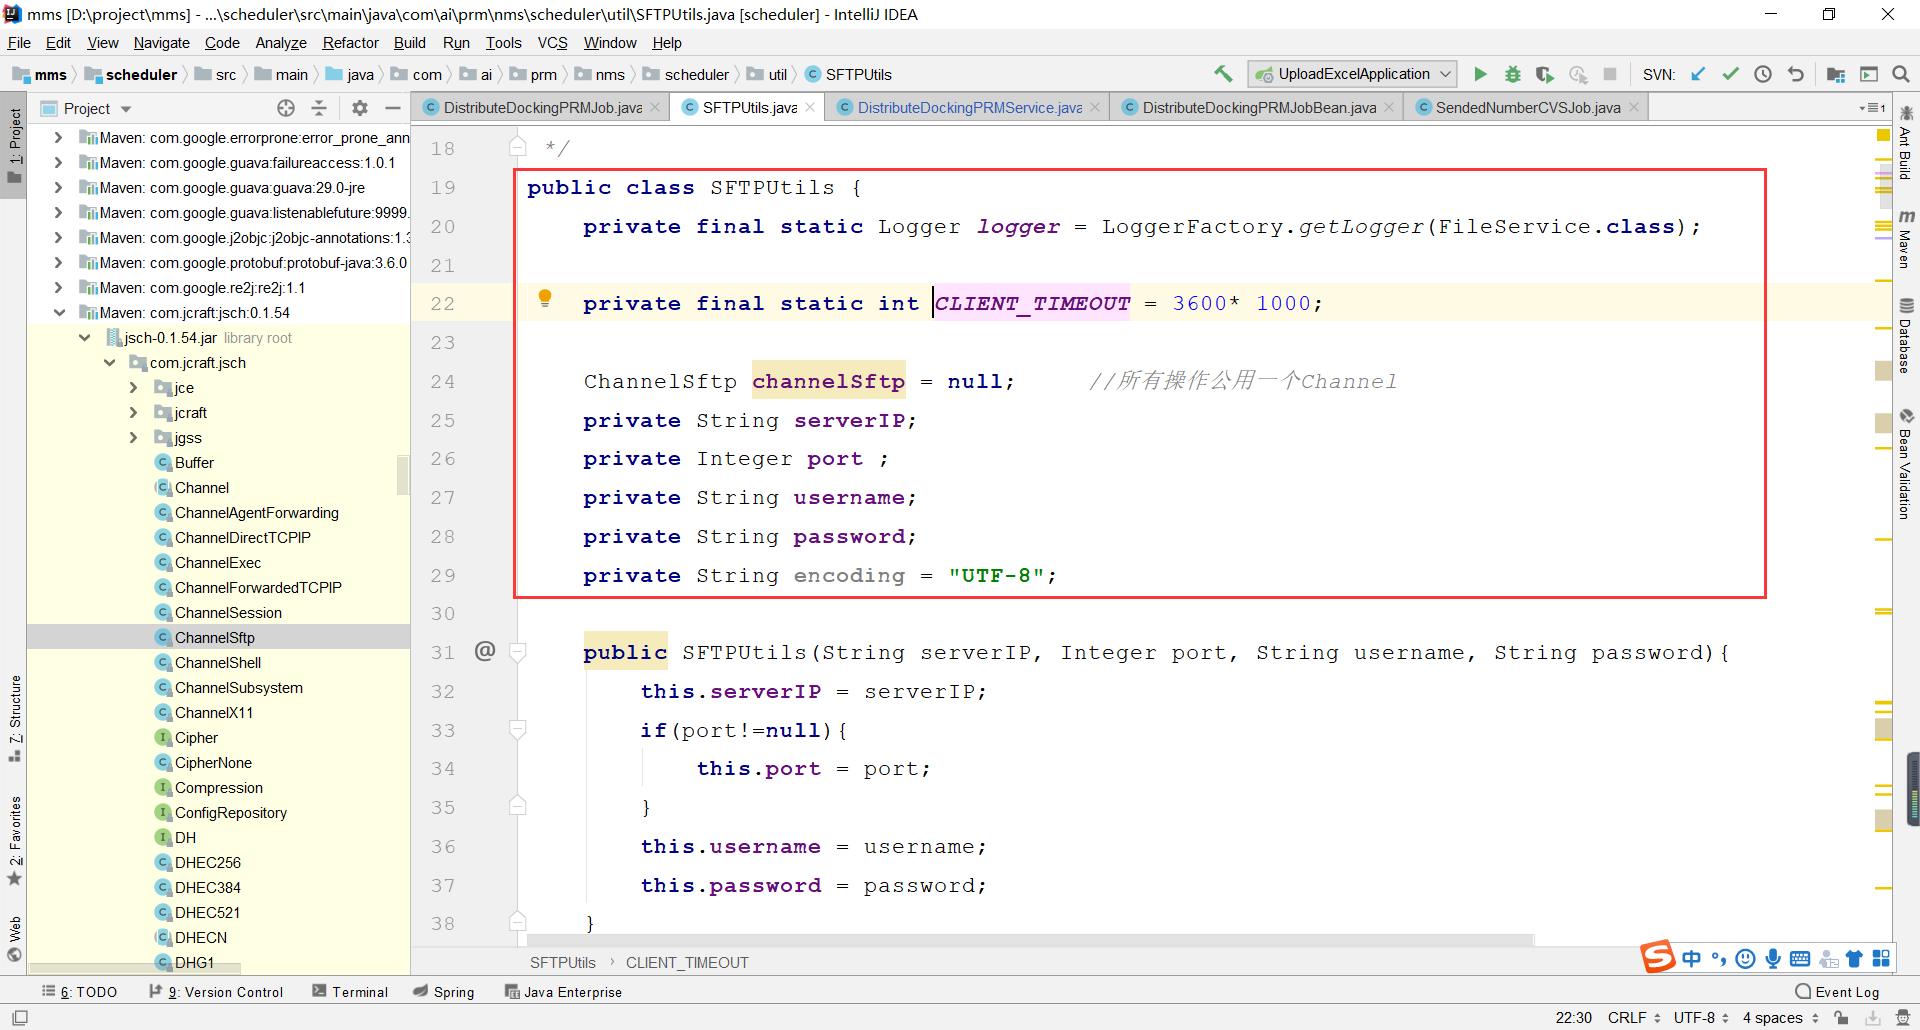Toggle the Web tool window stripe button
This screenshot has height=1030, width=1920.
pyautogui.click(x=14, y=939)
